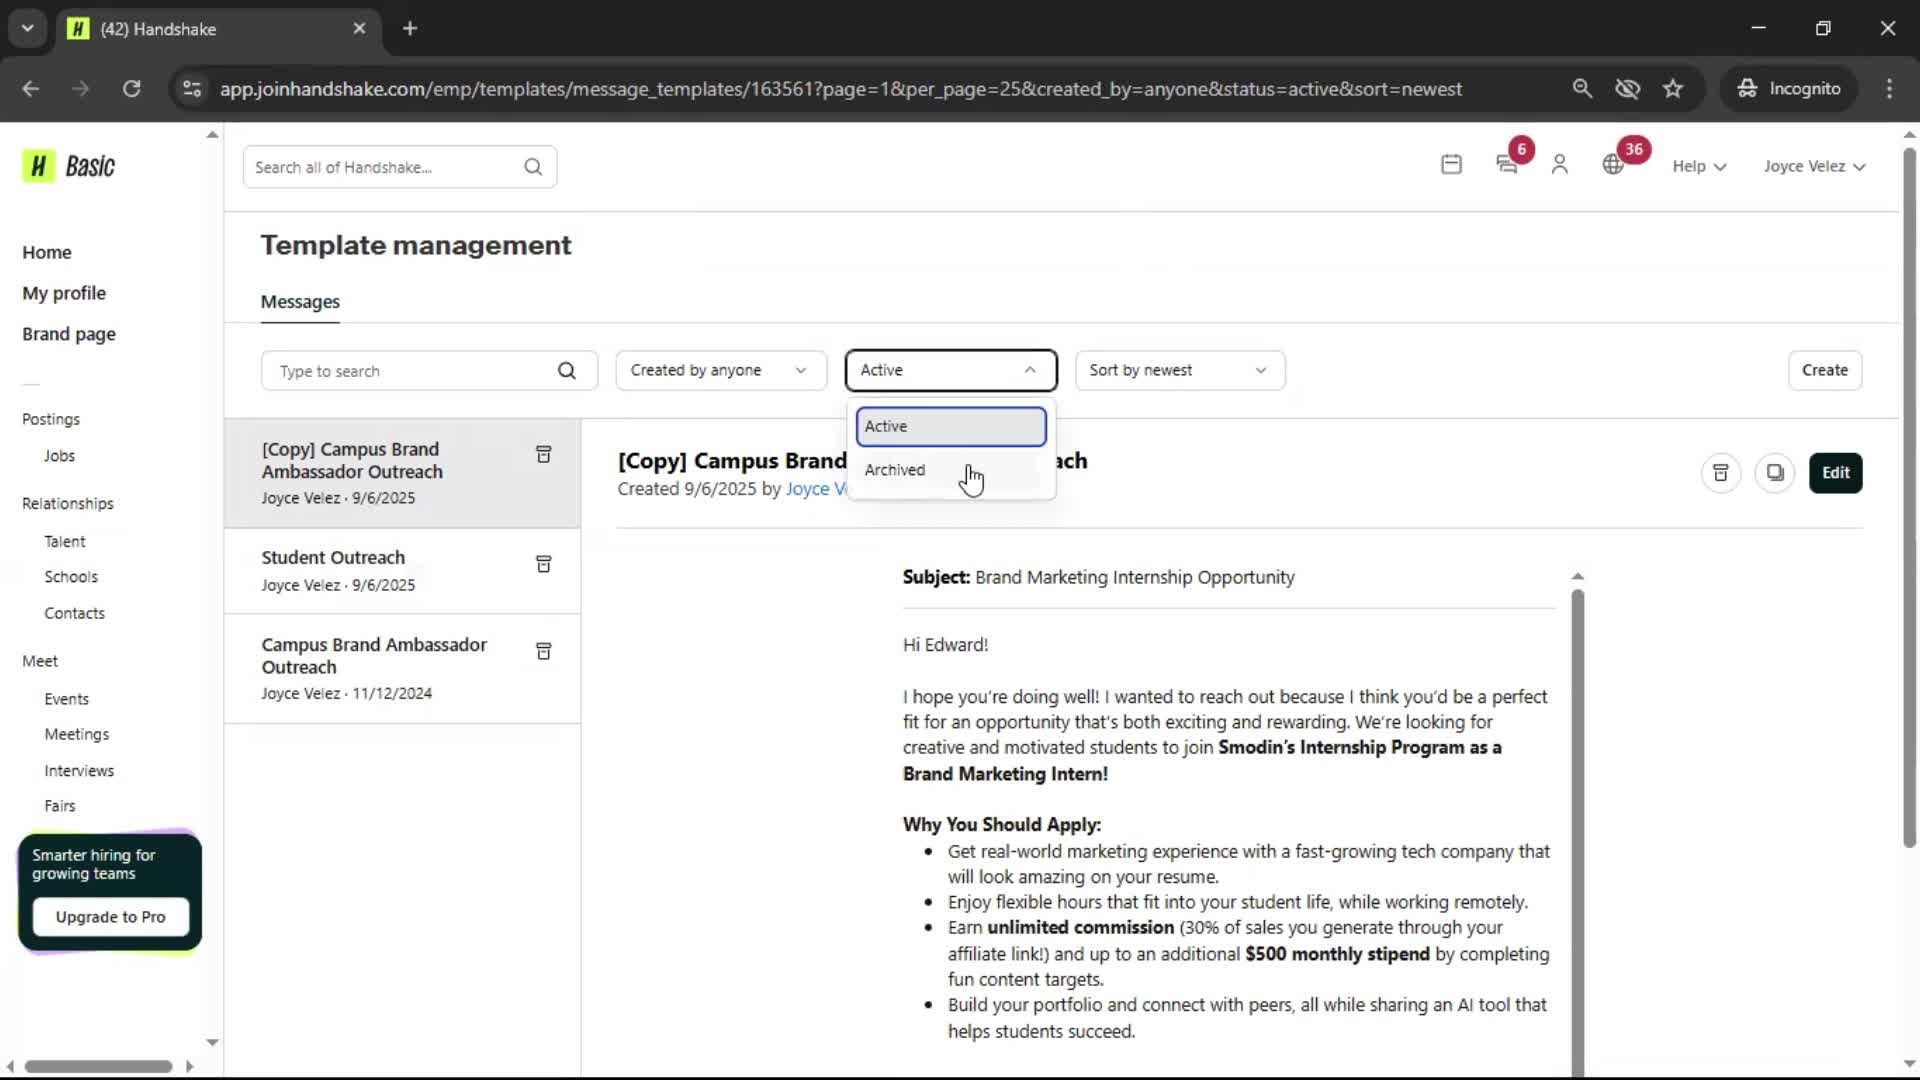This screenshot has height=1080, width=1920.
Task: Select [Copy] Campus Brand Ambassador Outreach template
Action: point(402,473)
